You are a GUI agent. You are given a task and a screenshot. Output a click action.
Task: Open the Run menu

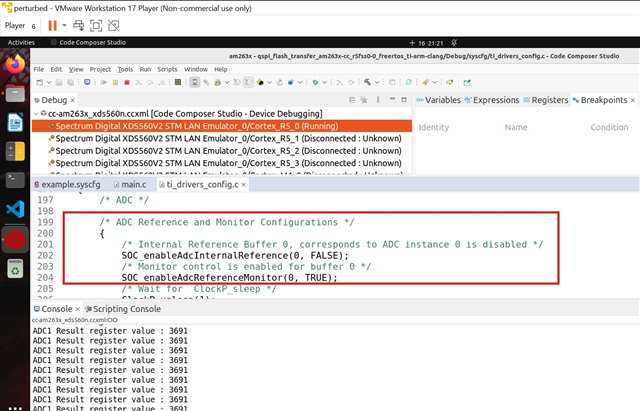145,69
